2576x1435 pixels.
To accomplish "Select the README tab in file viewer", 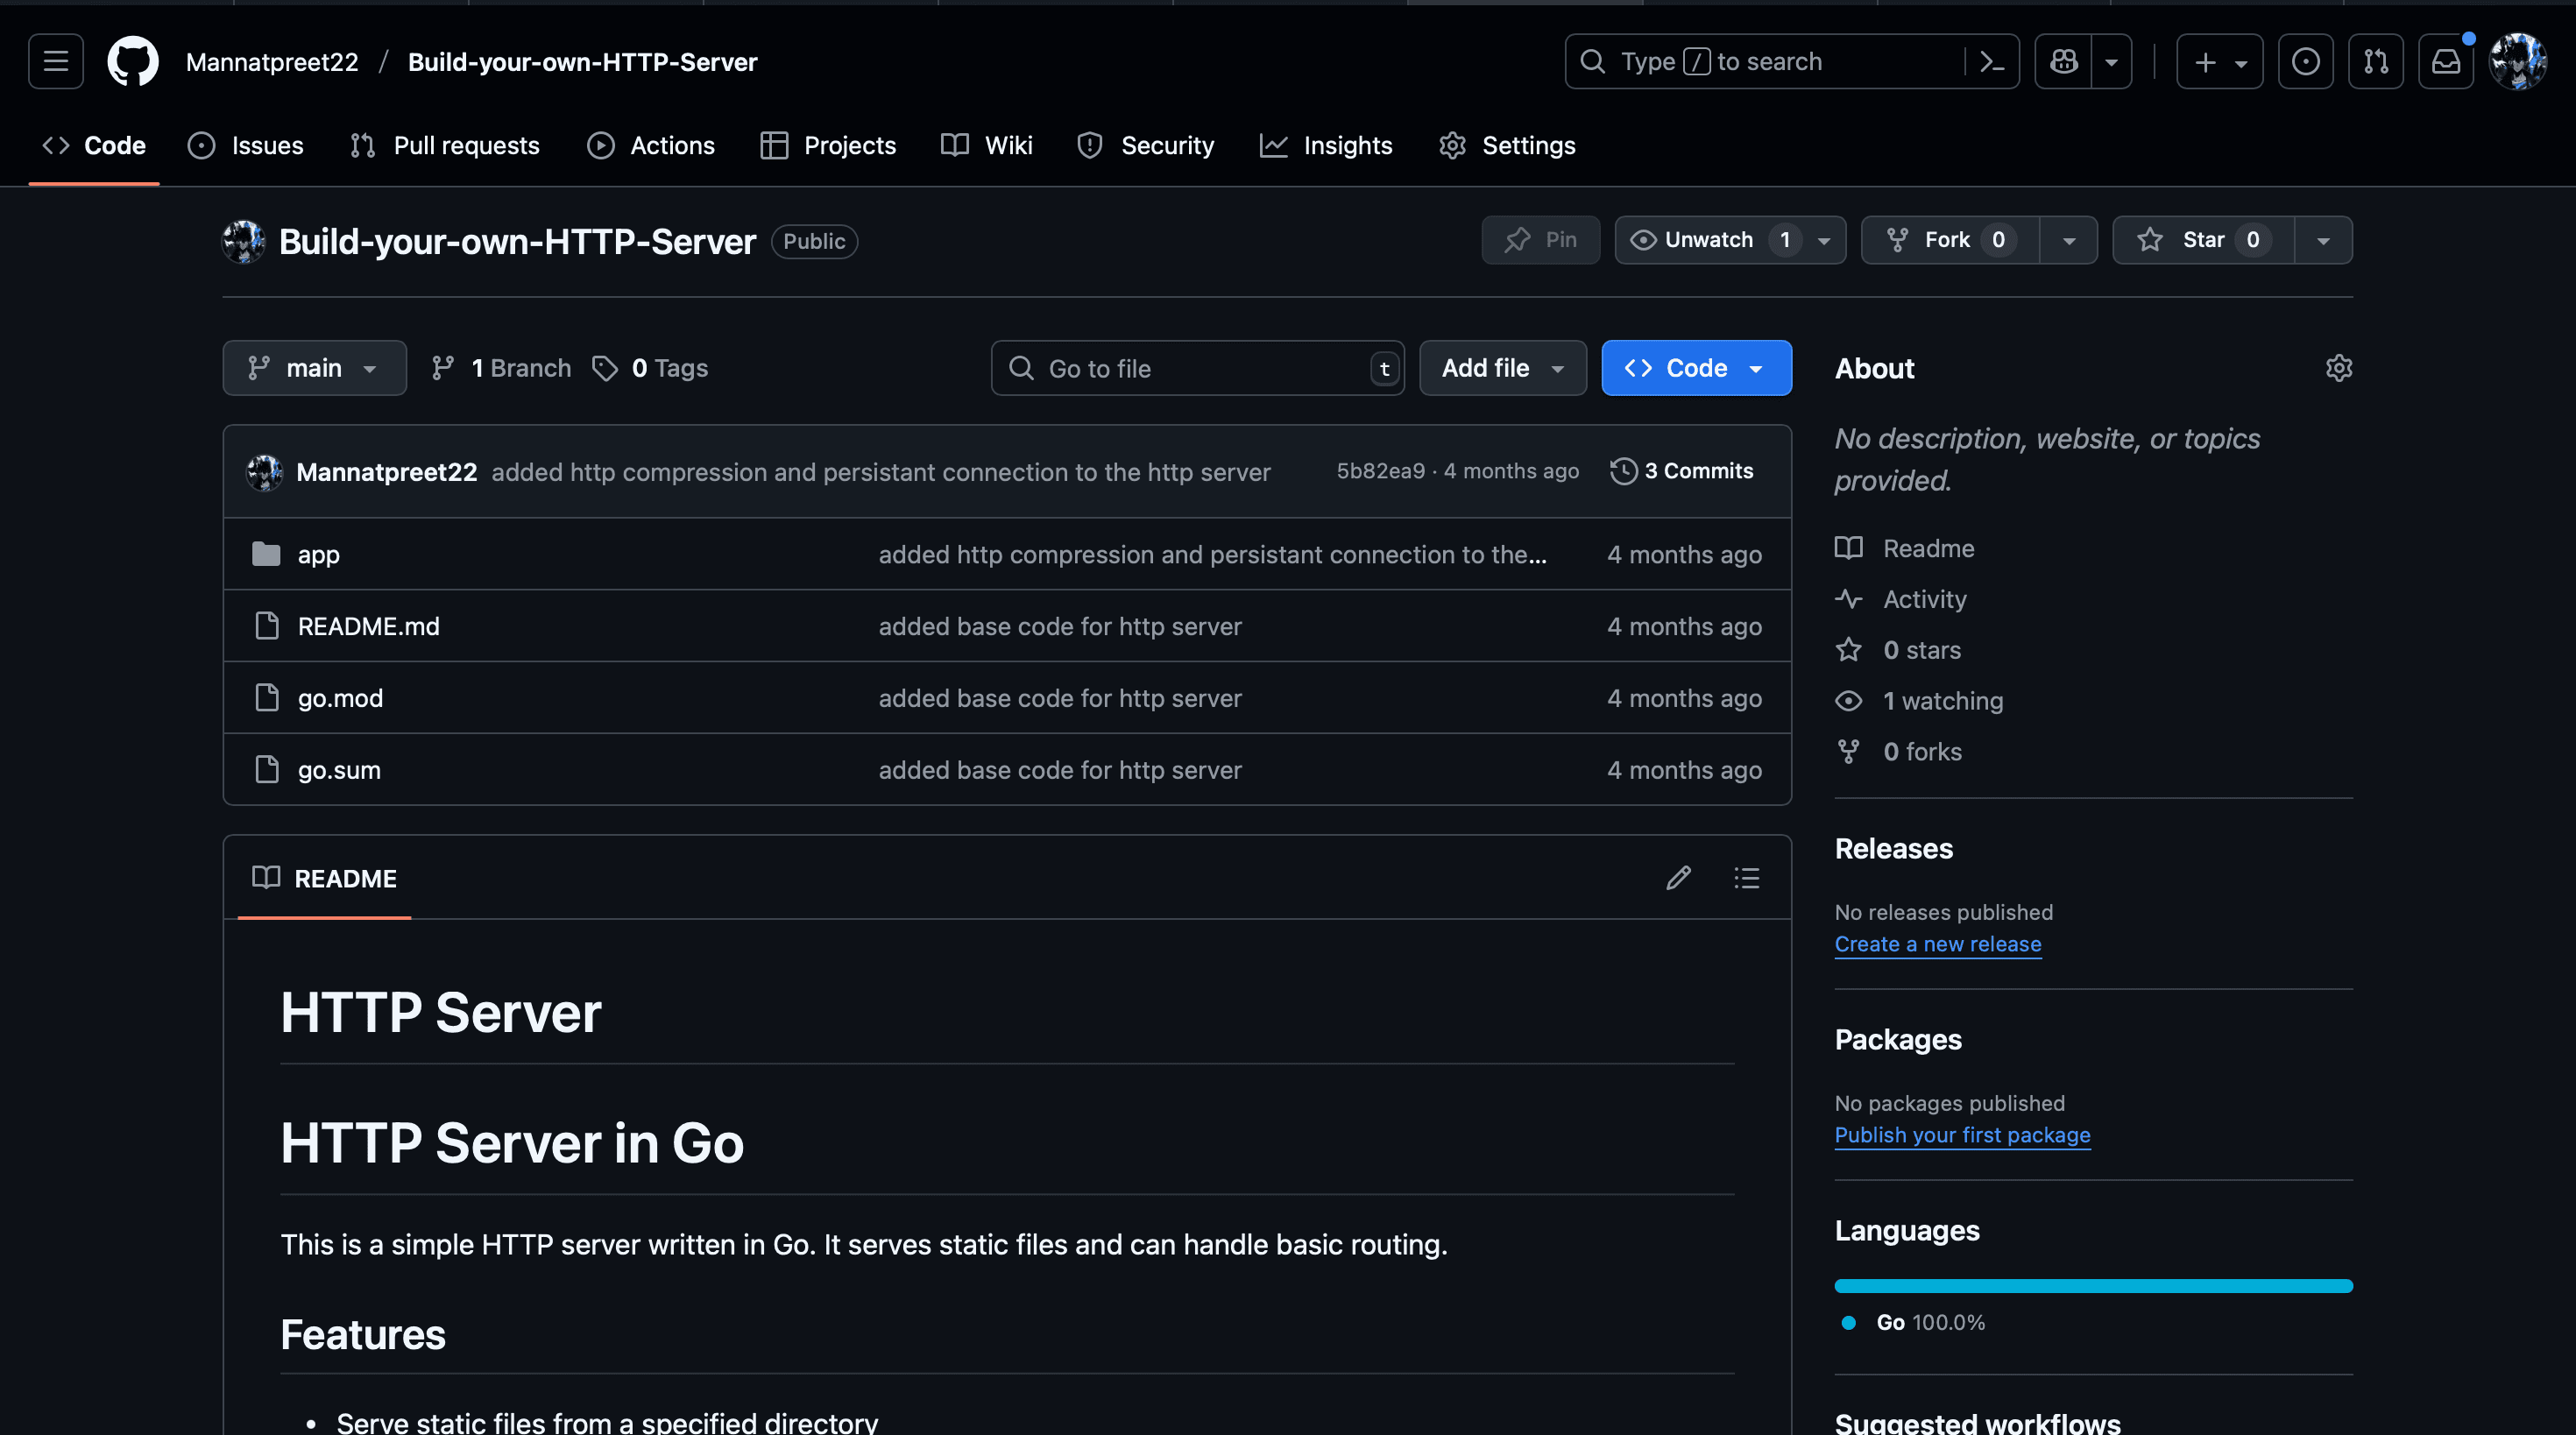I will click(x=325, y=878).
